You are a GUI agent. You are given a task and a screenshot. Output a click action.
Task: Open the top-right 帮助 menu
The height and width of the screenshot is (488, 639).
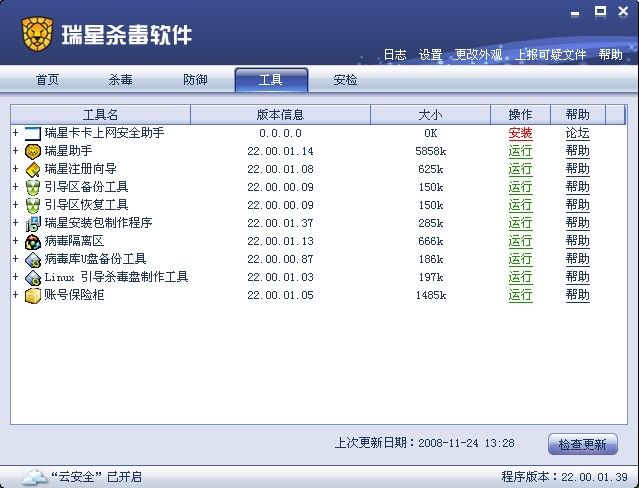coord(610,55)
